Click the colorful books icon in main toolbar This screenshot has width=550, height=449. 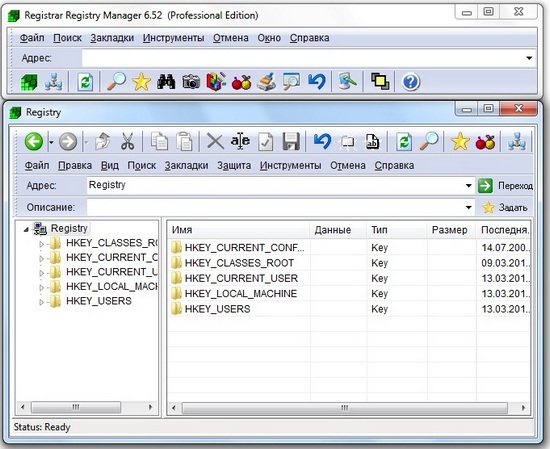216,82
